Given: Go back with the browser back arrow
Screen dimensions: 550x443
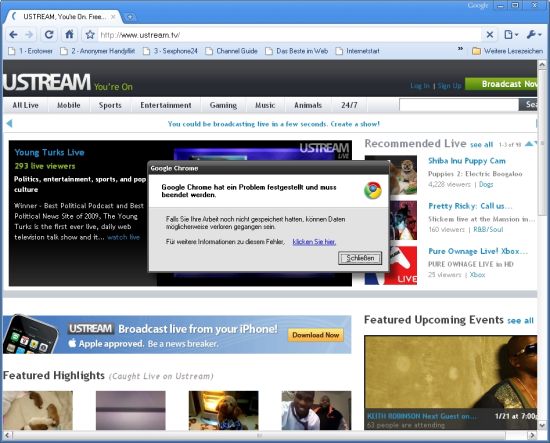Looking at the screenshot, I should (14, 35).
